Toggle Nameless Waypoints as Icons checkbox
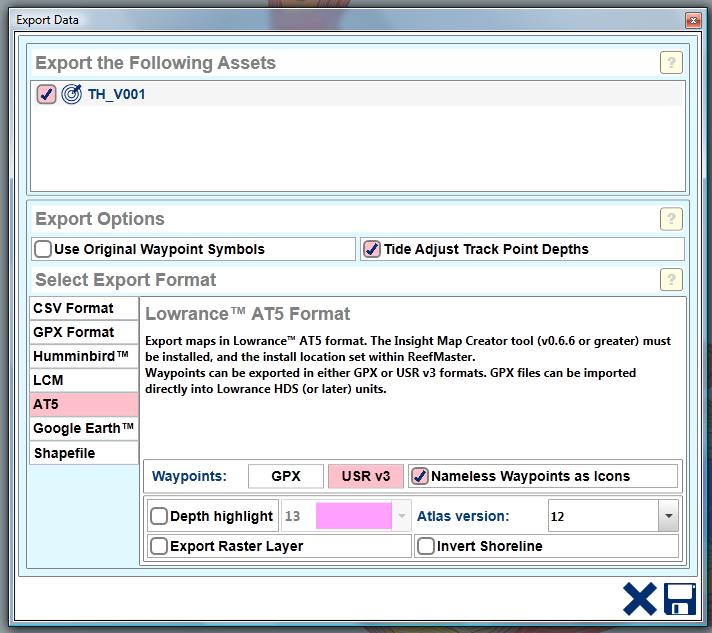The width and height of the screenshot is (712, 633). 420,476
